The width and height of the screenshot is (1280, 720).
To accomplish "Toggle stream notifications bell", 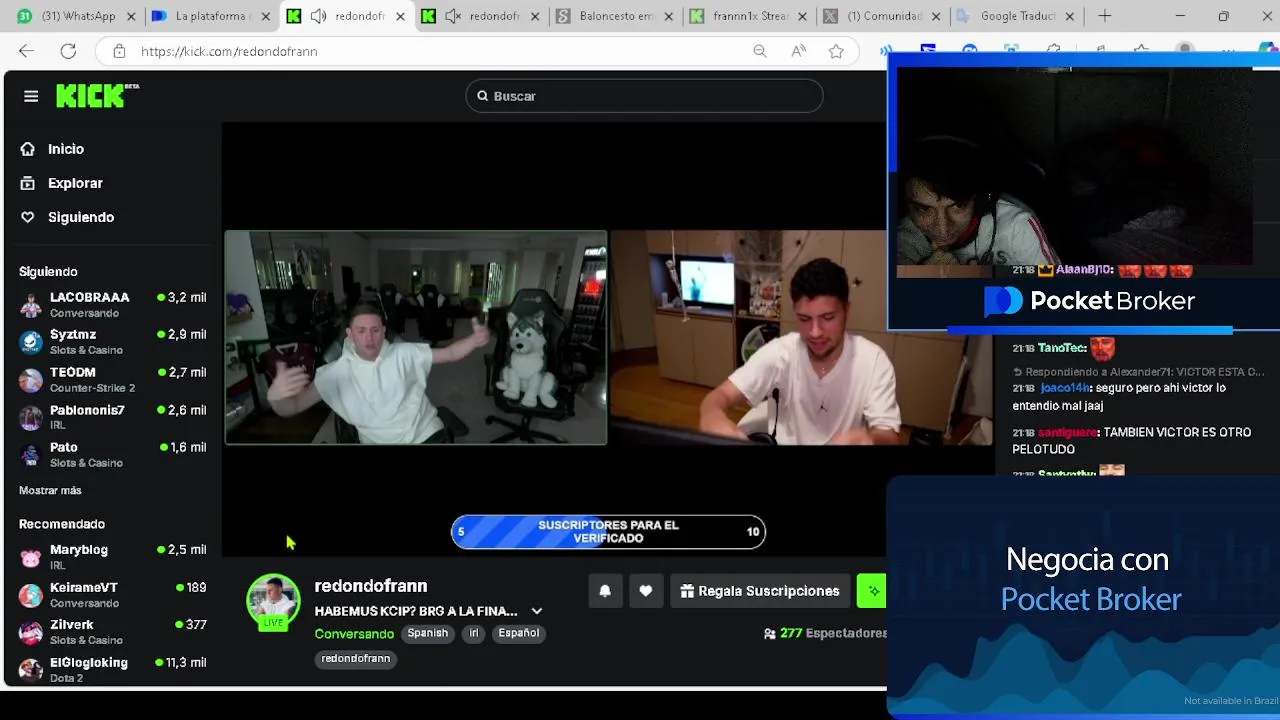I will pyautogui.click(x=605, y=591).
